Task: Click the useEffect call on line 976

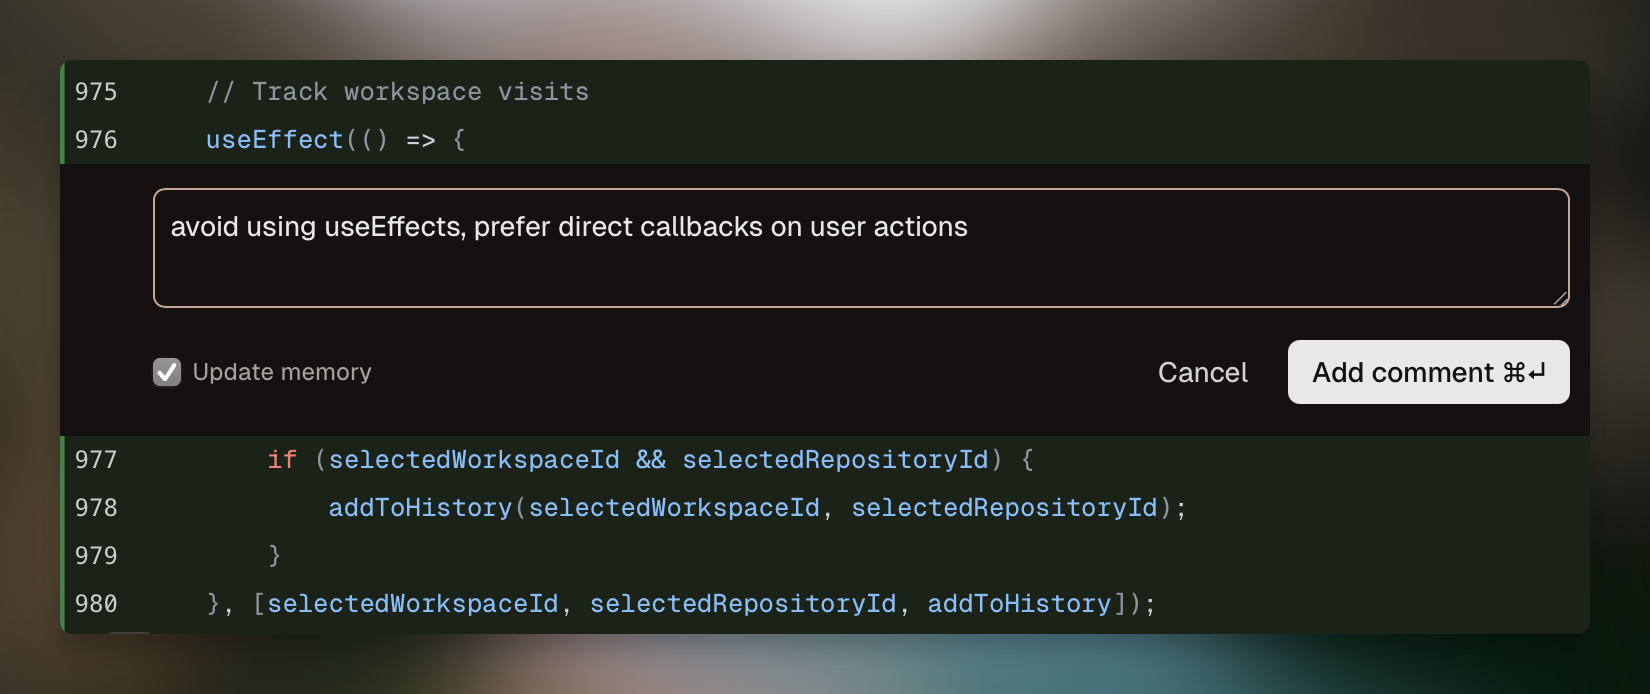Action: (274, 140)
